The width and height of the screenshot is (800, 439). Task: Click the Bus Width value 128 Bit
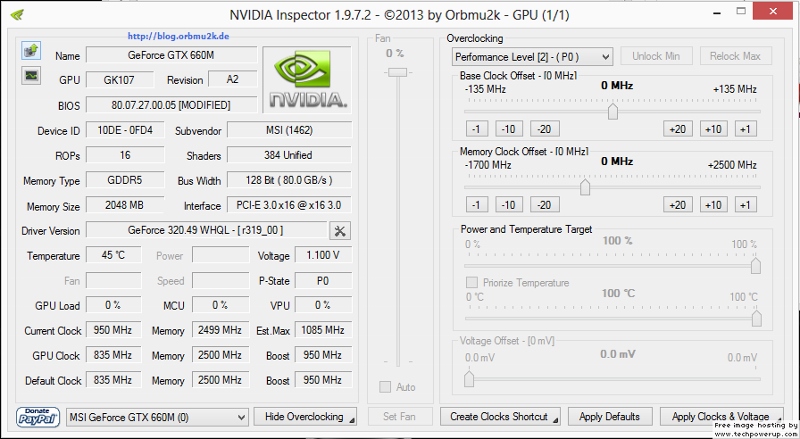[x=289, y=180]
